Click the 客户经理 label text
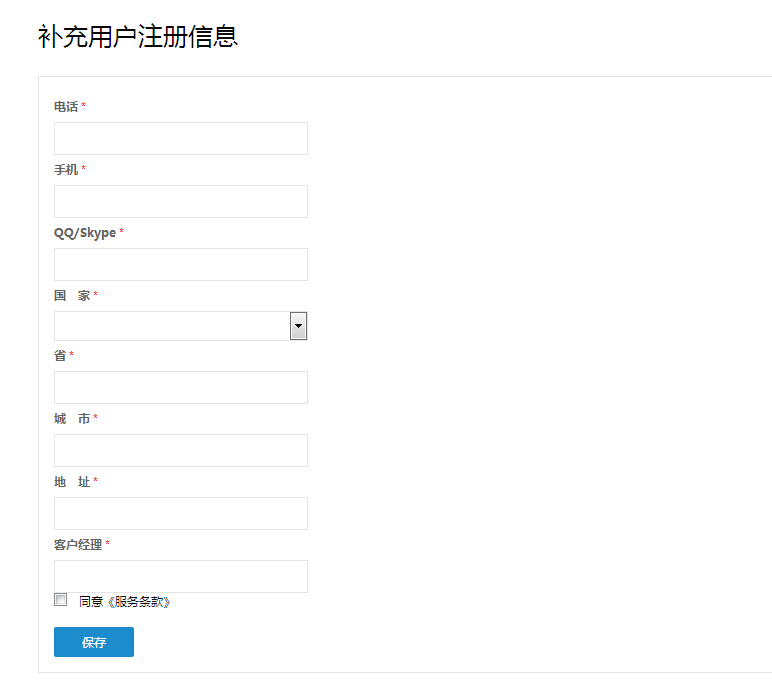Screen dimensions: 772x687 click(78, 545)
